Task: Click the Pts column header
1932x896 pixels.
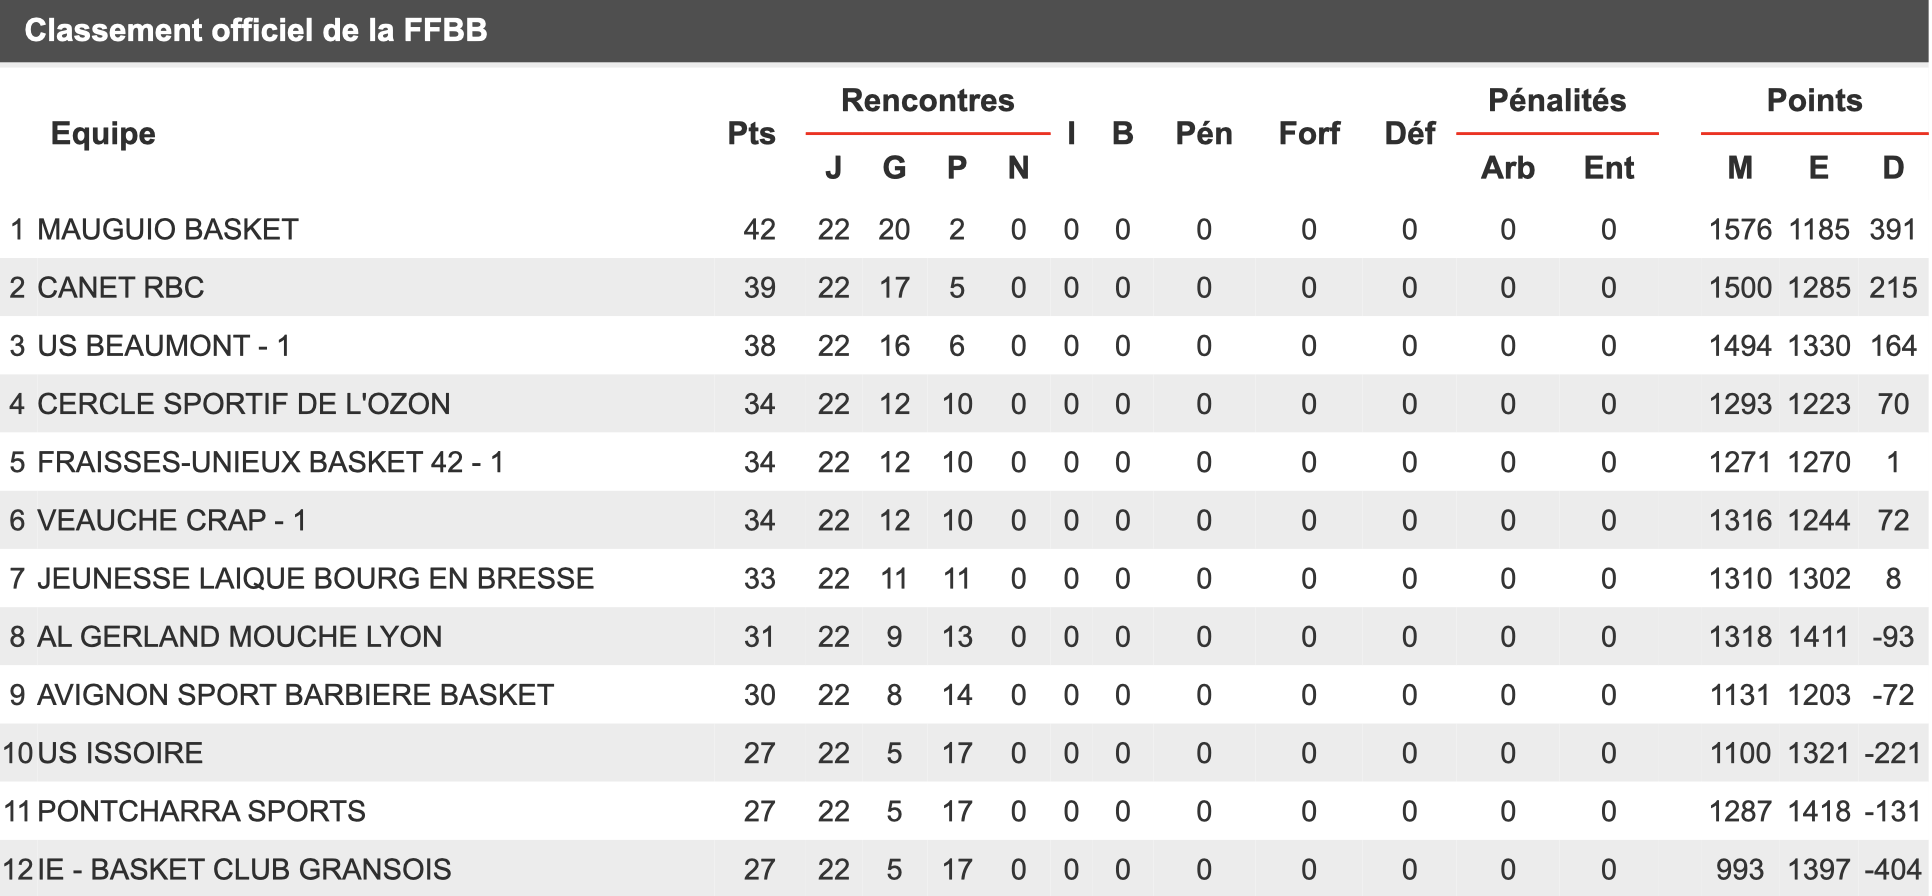Action: point(751,134)
